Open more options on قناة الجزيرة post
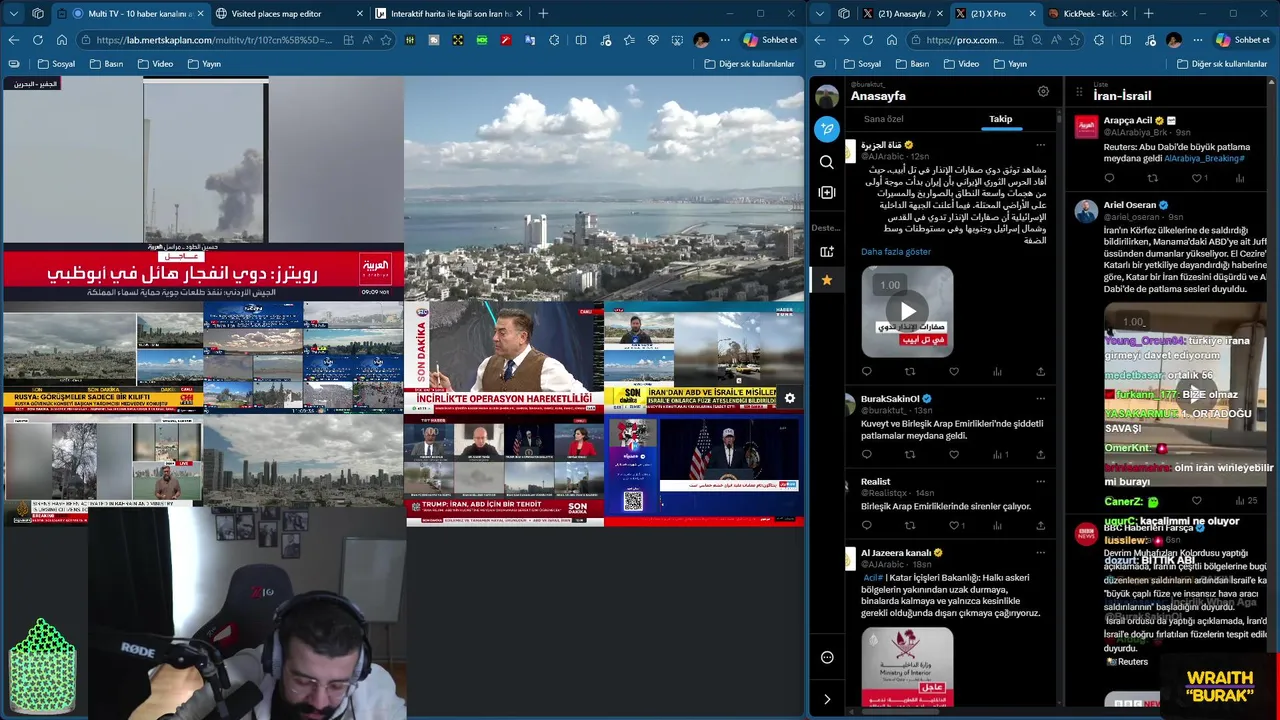This screenshot has height=720, width=1280. (x=1040, y=145)
